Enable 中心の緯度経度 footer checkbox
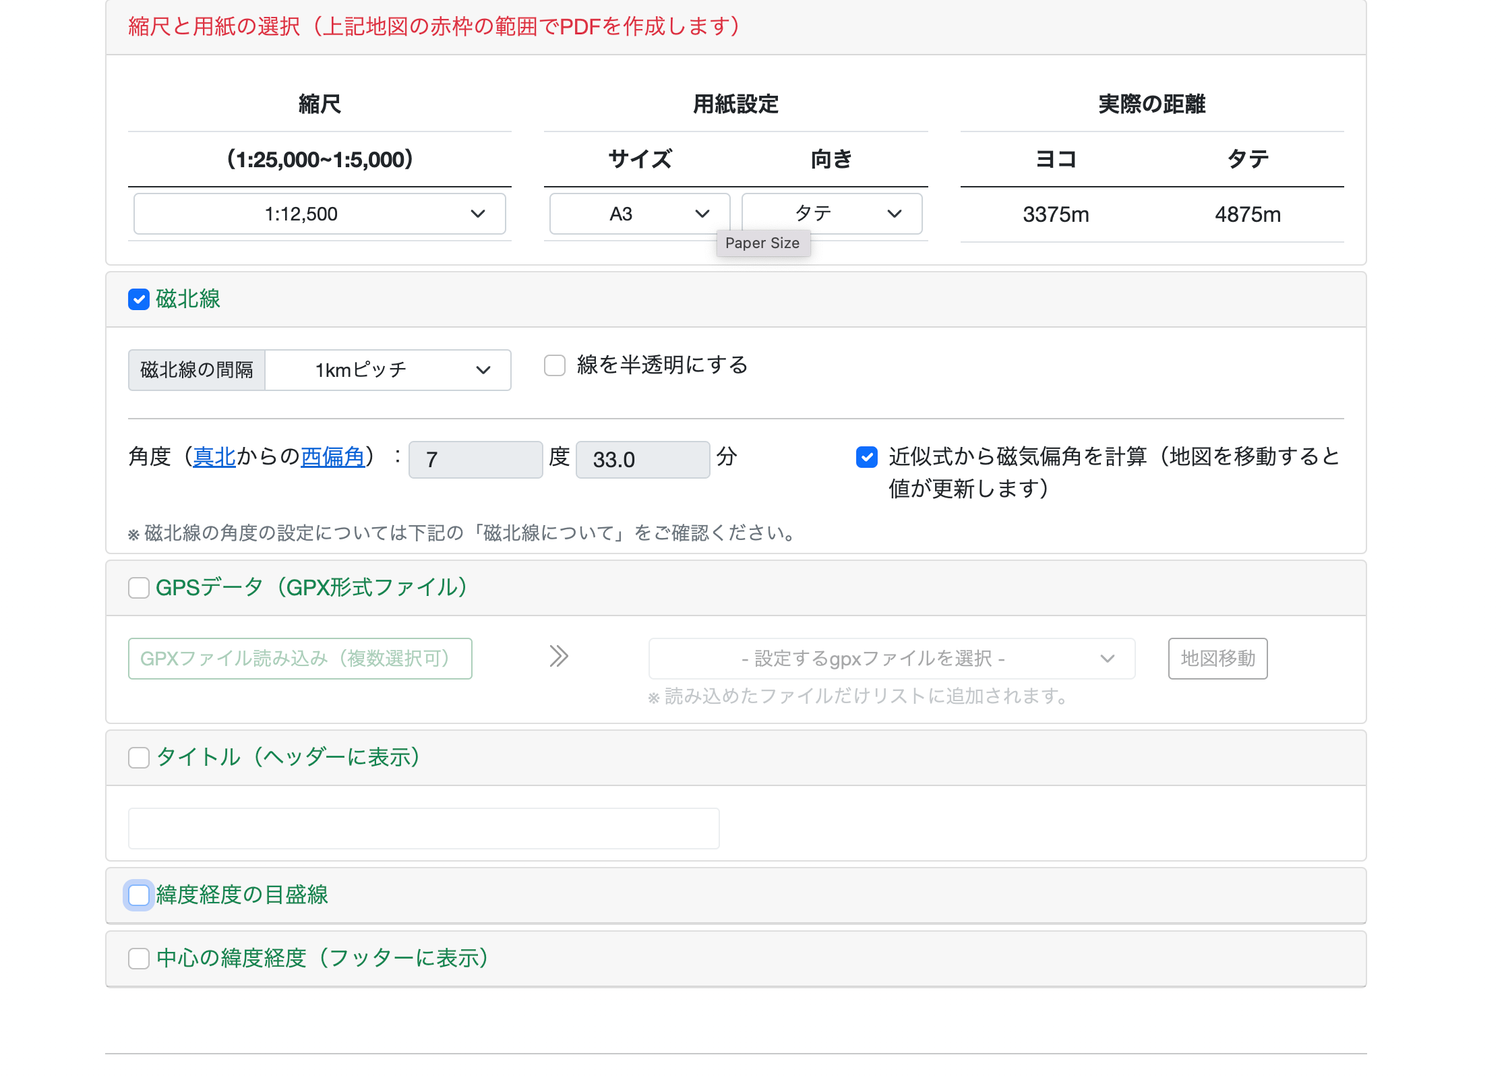The image size is (1506, 1080). coord(139,959)
